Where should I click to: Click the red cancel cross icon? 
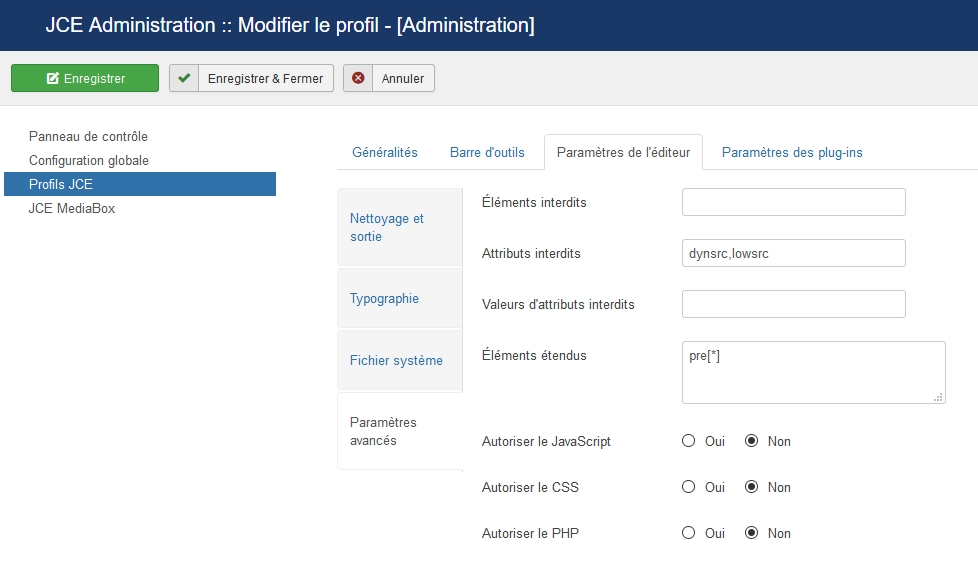pyautogui.click(x=358, y=78)
